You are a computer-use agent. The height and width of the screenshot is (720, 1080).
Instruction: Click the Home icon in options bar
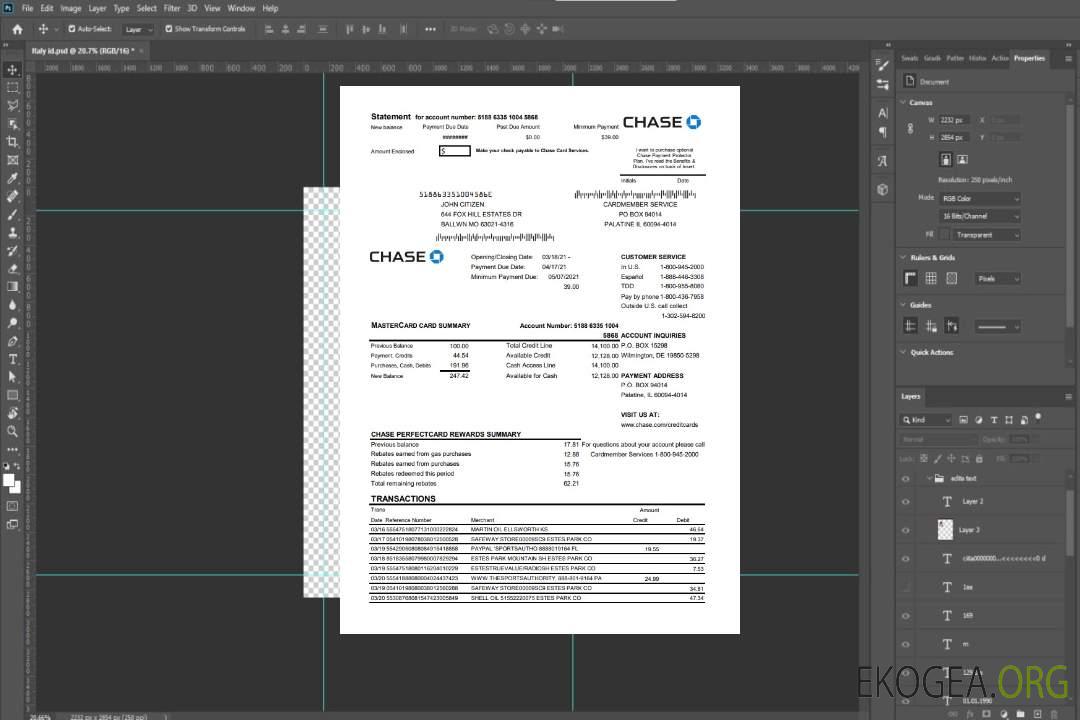pos(17,29)
